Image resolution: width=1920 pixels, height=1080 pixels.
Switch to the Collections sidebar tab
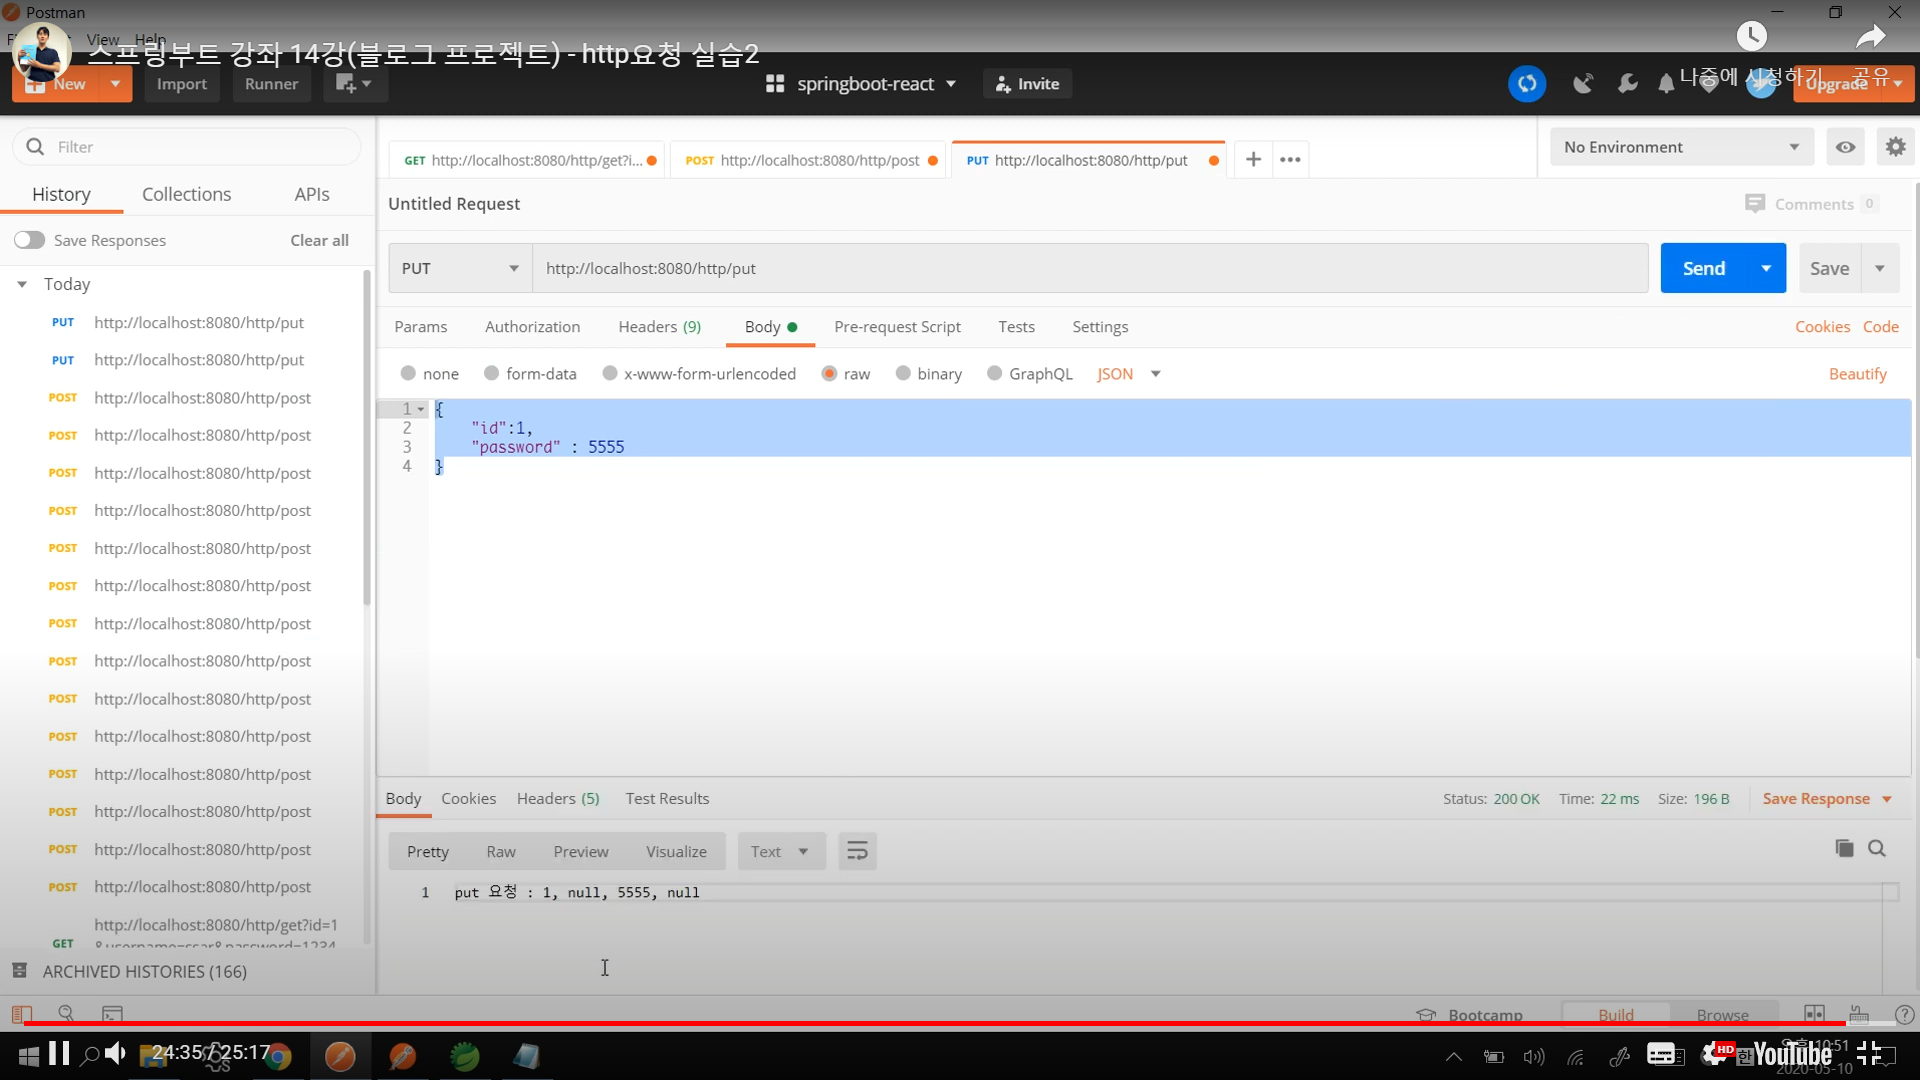(186, 194)
